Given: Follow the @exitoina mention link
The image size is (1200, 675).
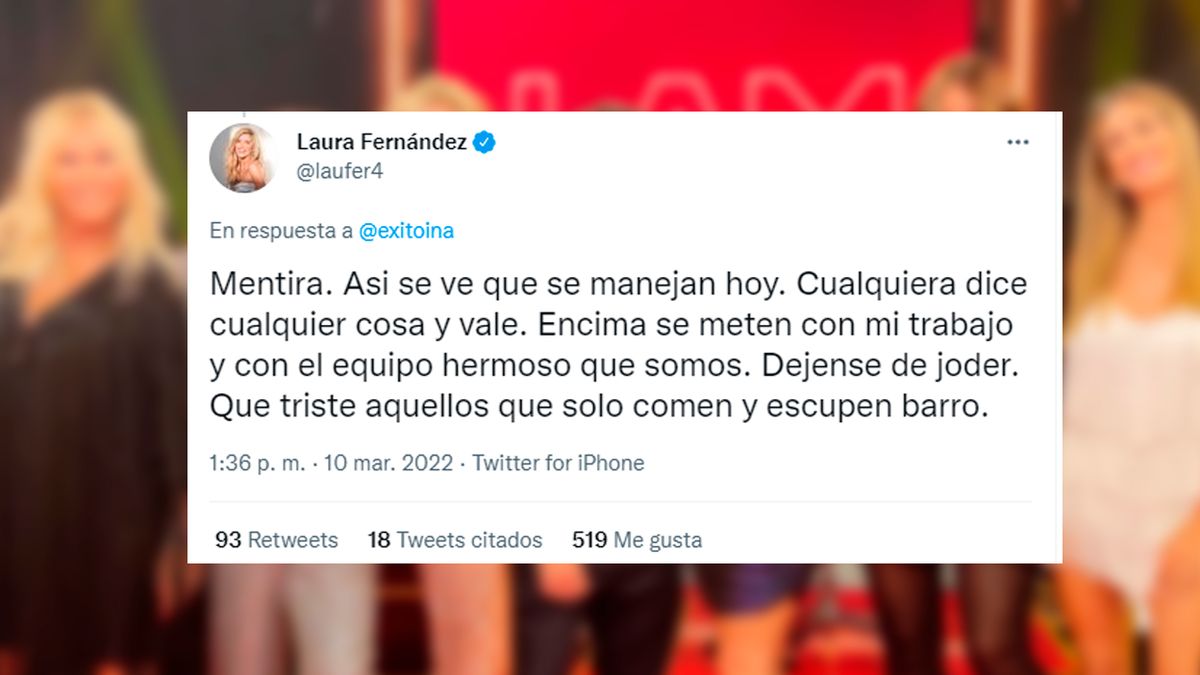Looking at the screenshot, I should click(x=406, y=231).
